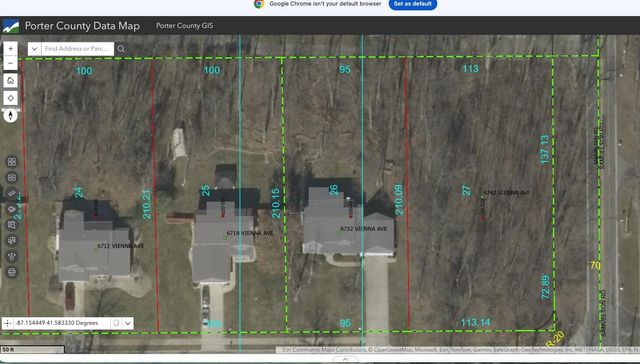Return map to default home extent
The width and height of the screenshot is (640, 364).
coord(11,81)
